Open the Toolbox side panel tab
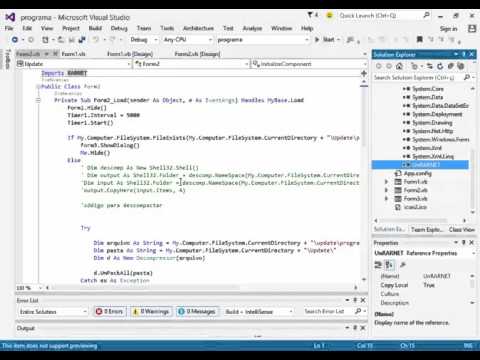The image size is (480, 360). point(7,59)
